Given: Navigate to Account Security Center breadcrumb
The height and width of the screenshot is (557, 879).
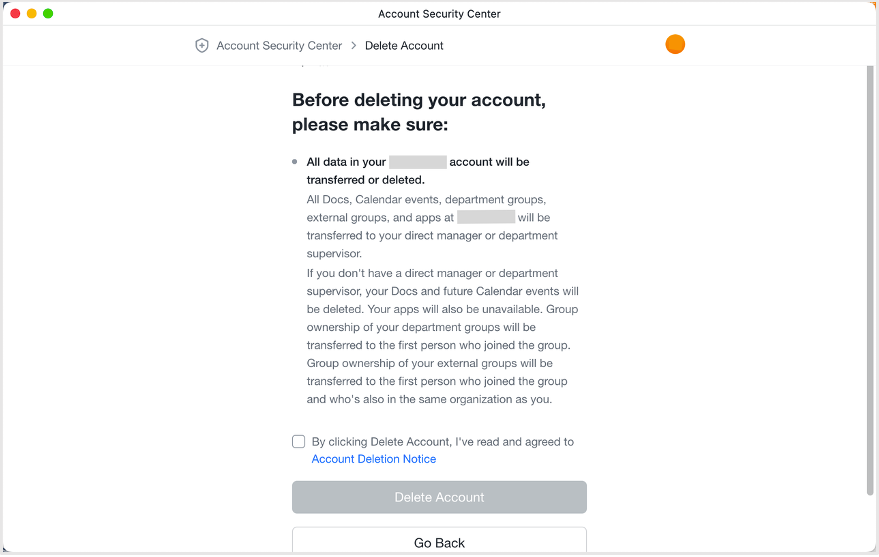Looking at the screenshot, I should tap(279, 46).
